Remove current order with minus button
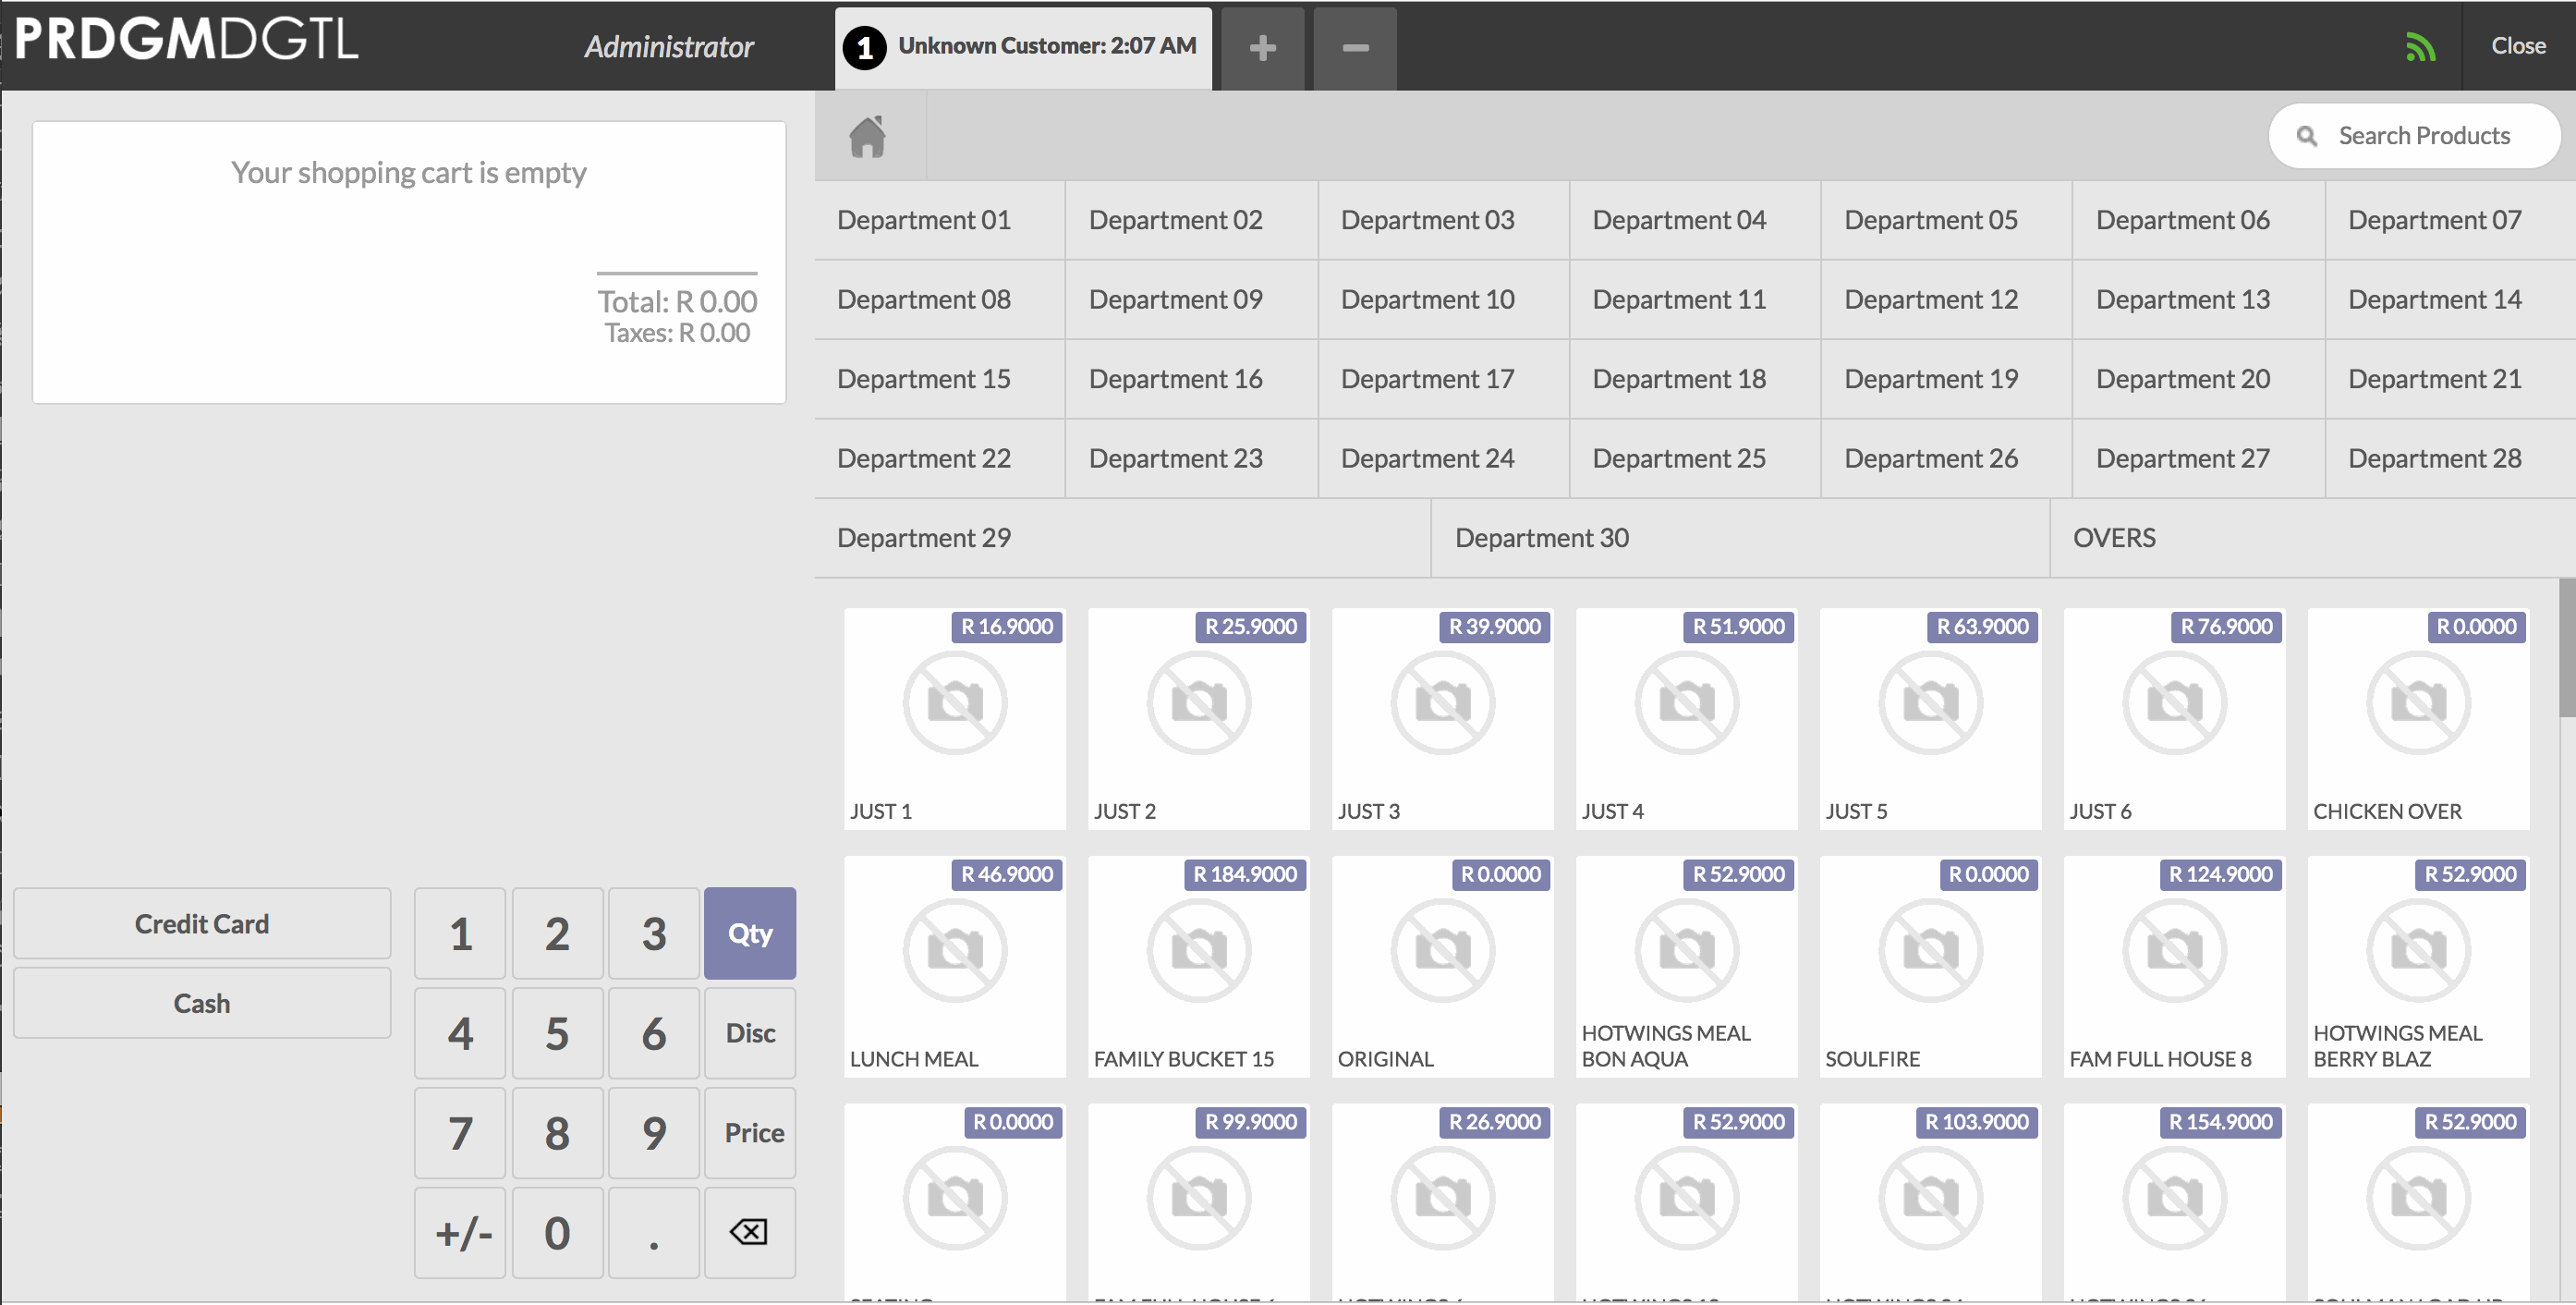2576x1305 pixels. (x=1355, y=48)
